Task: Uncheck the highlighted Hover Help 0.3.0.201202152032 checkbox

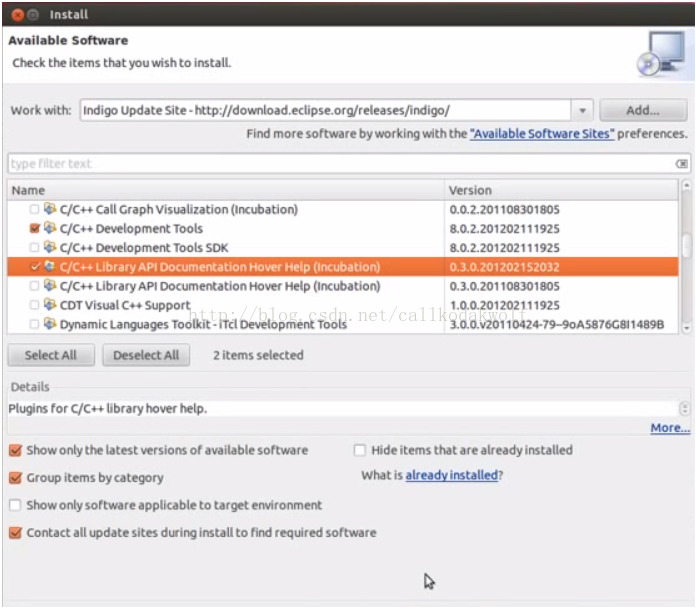Action: 34,267
